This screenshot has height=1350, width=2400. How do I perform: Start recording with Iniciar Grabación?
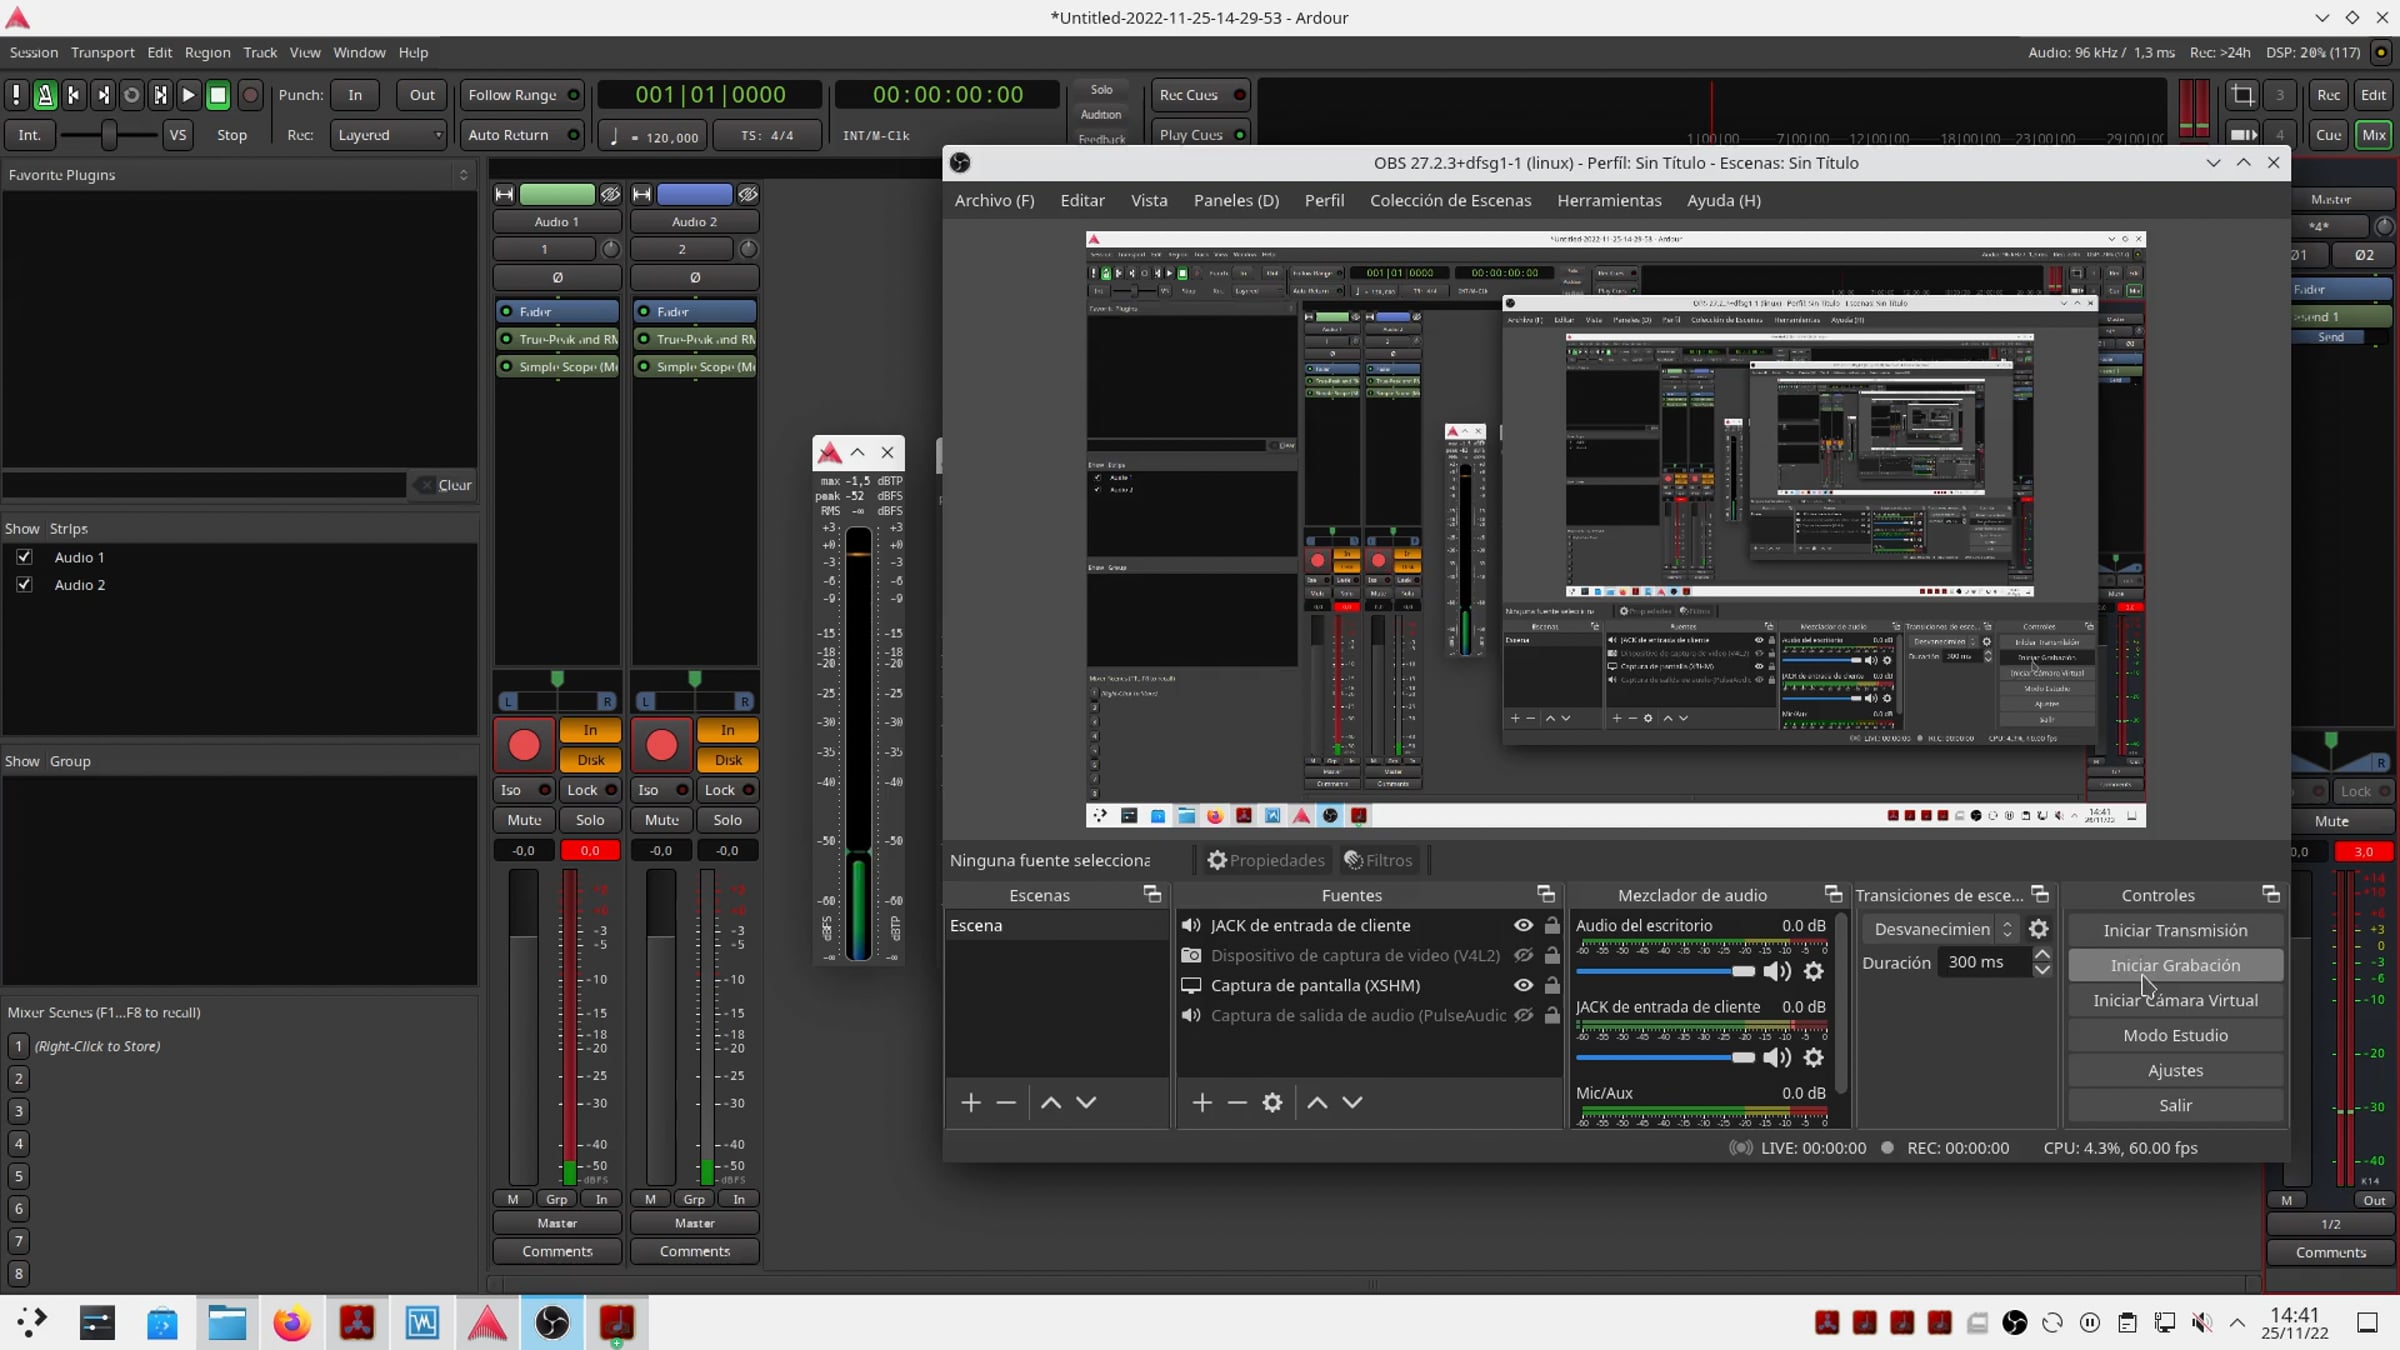(2175, 965)
